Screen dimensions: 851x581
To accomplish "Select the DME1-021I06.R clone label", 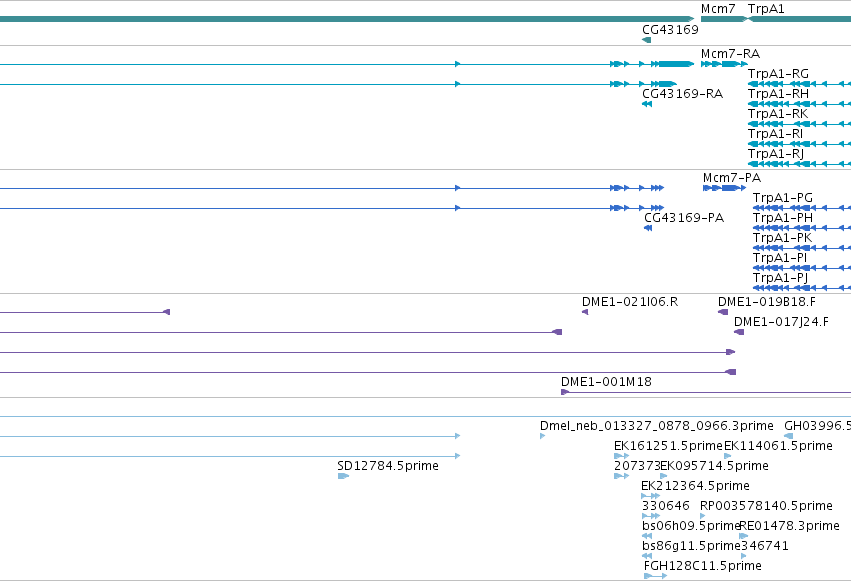I will (x=630, y=302).
